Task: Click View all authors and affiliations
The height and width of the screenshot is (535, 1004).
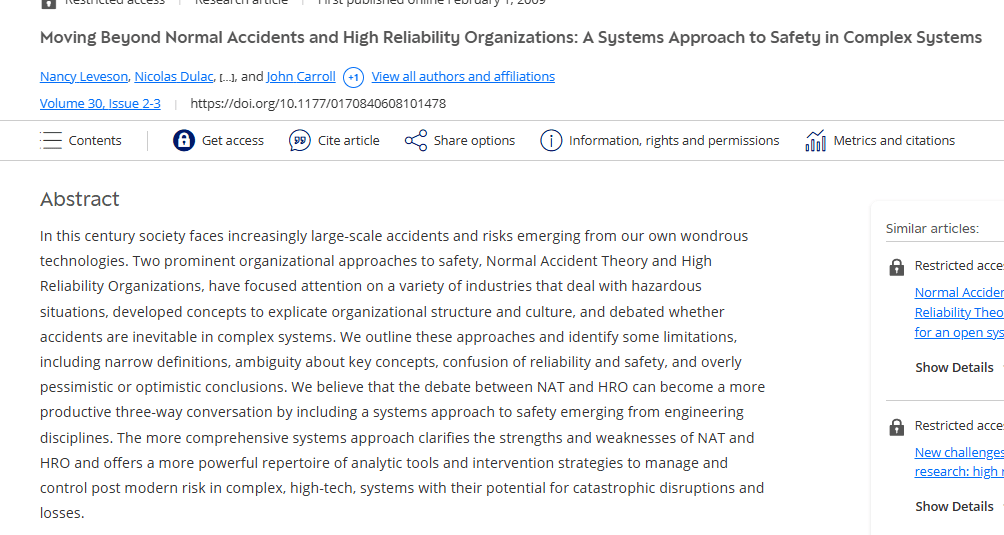Action: [x=463, y=77]
